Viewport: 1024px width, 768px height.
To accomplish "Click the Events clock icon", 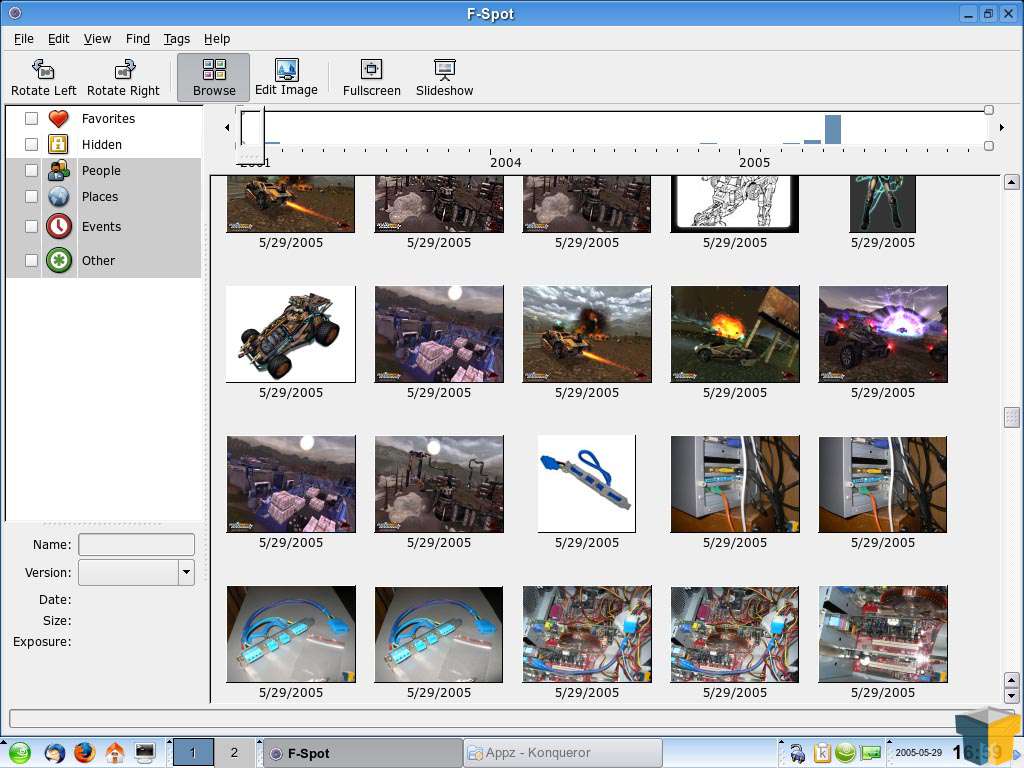I will point(59,226).
